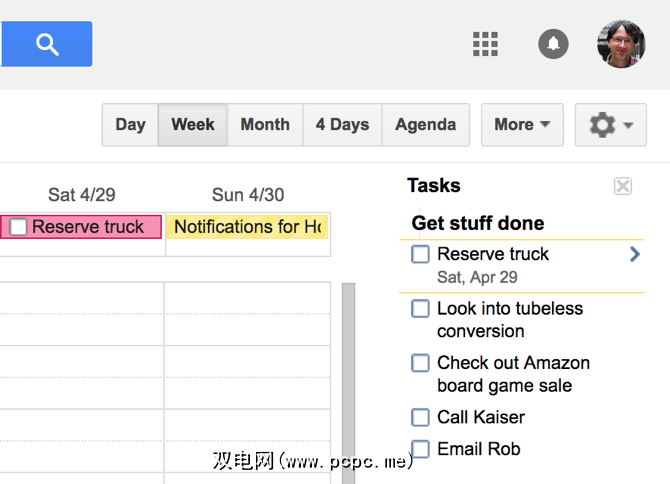Expand the More dropdown

[x=522, y=125]
